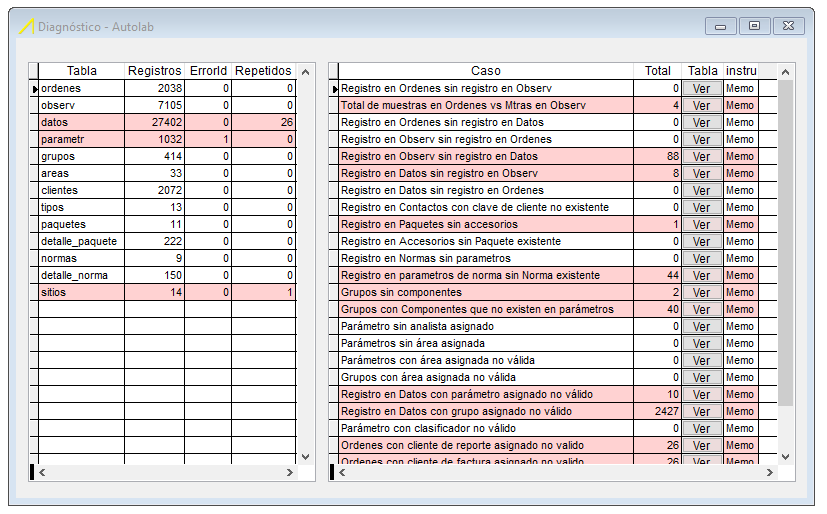Click Registros value 2072 in clientes row
The width and height of the screenshot is (827, 514).
pyautogui.click(x=155, y=190)
